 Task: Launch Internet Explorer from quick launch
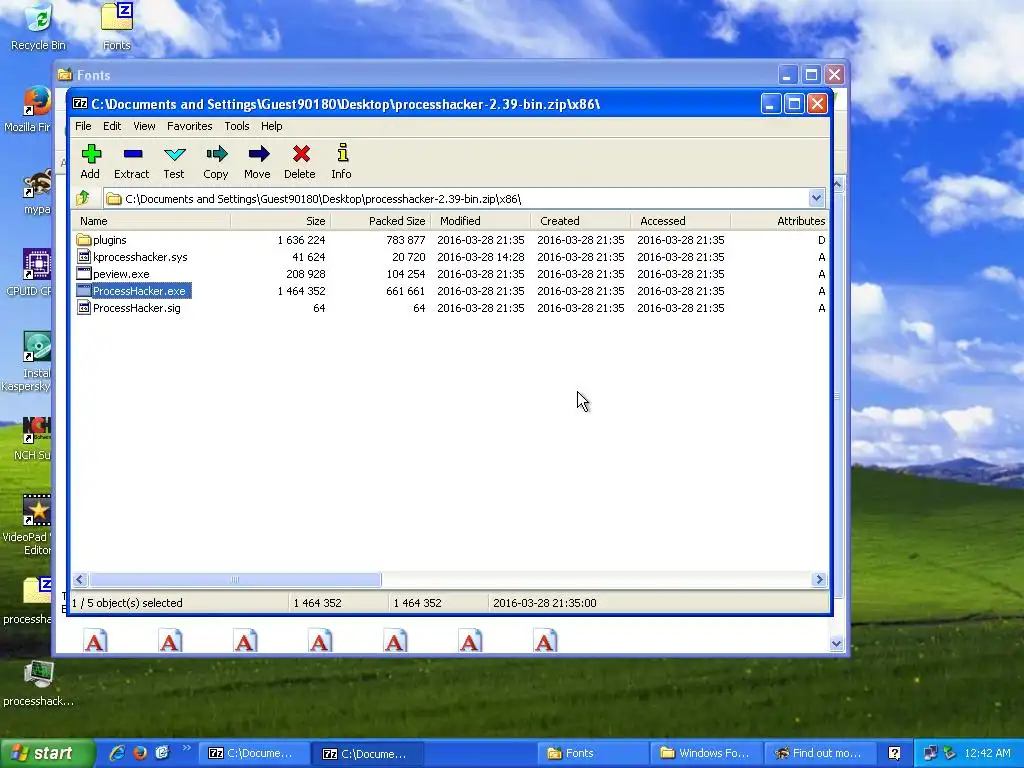coord(117,753)
